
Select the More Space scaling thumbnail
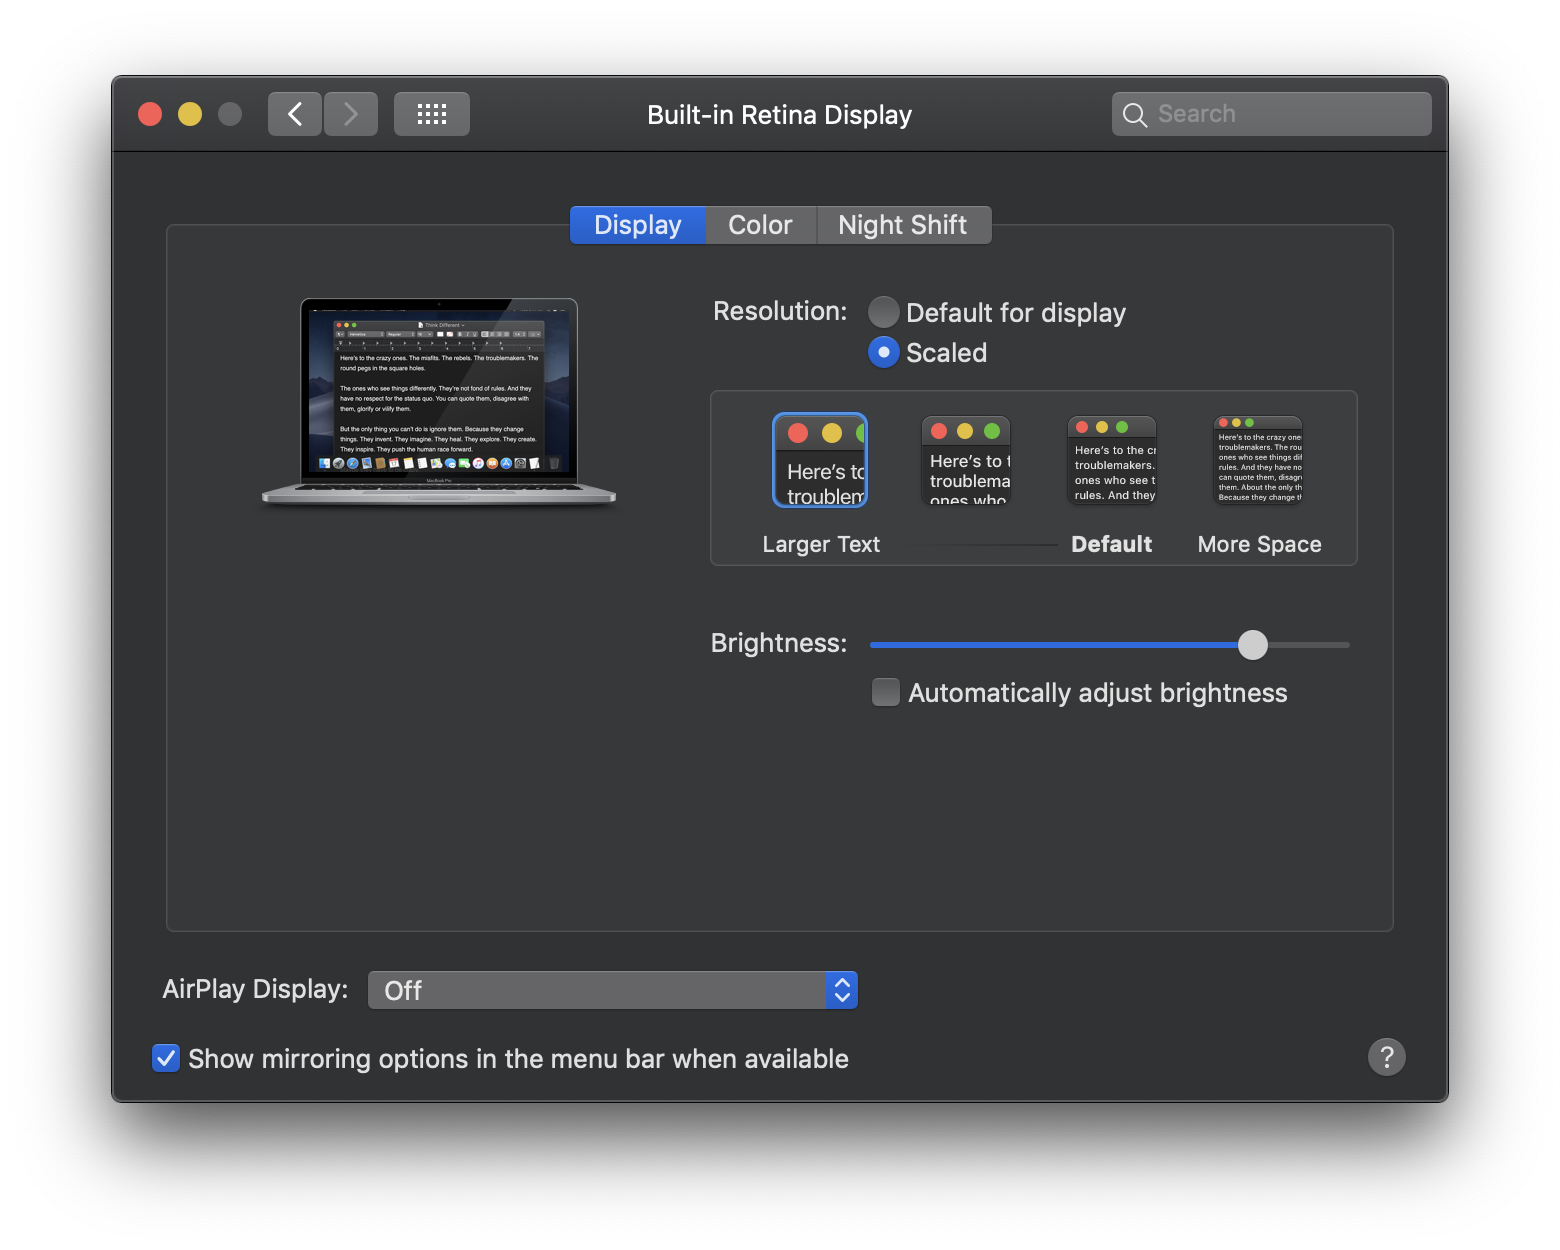point(1257,460)
